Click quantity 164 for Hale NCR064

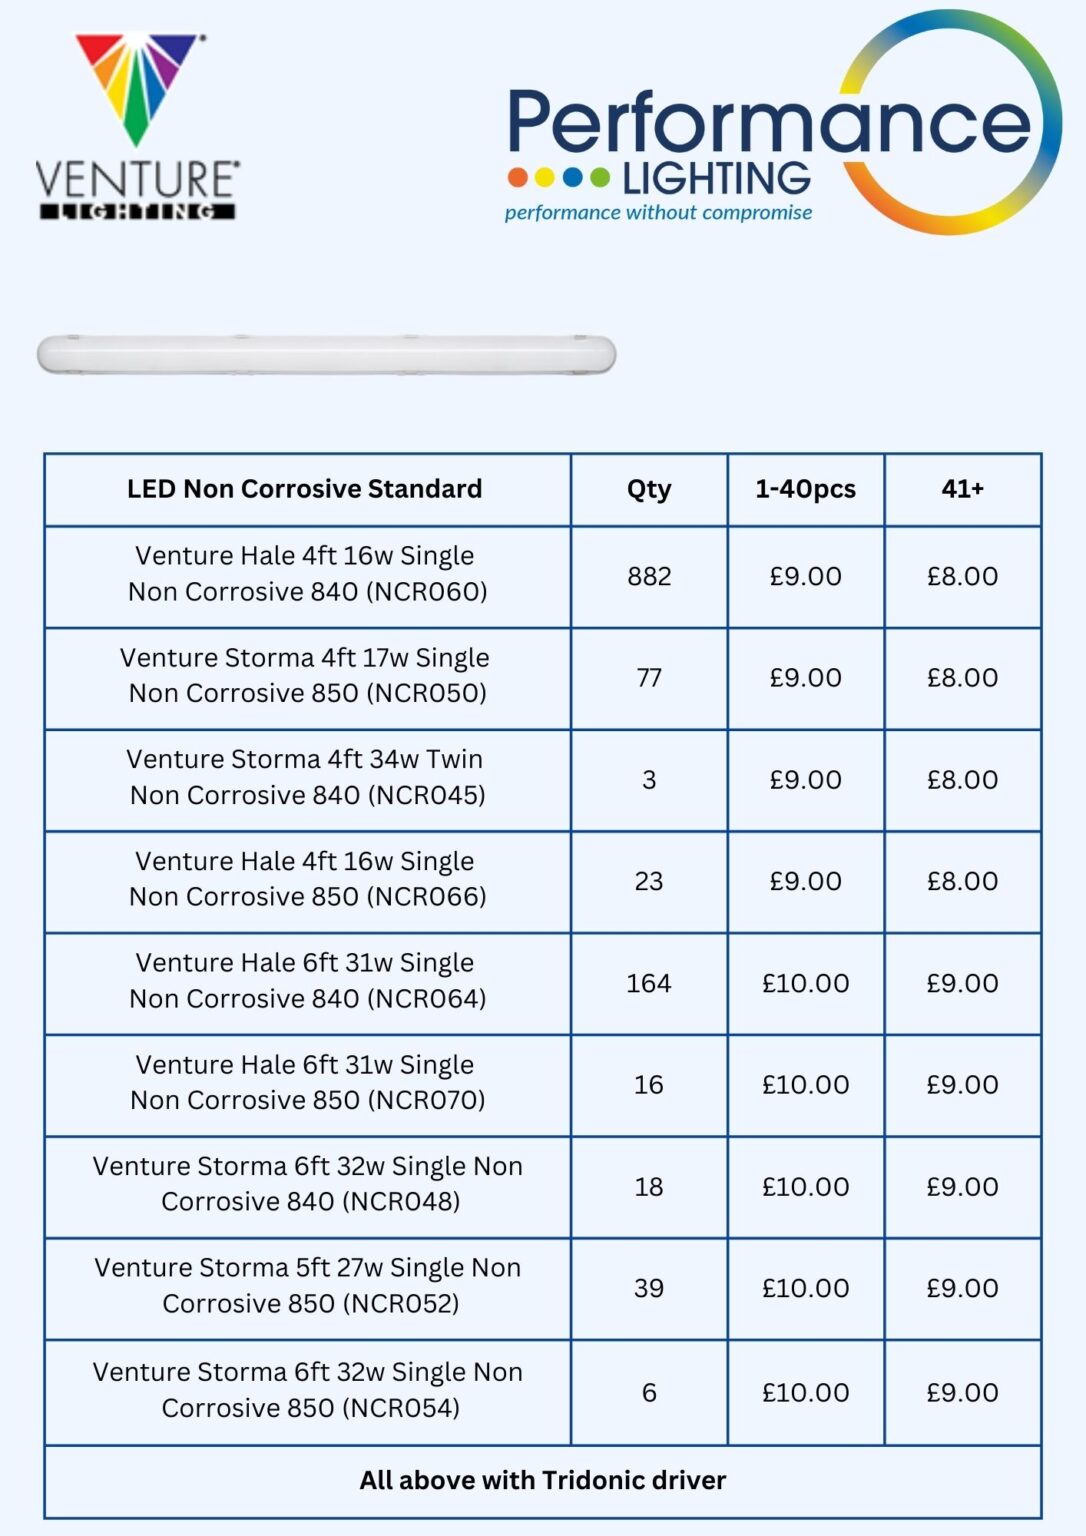pyautogui.click(x=648, y=984)
